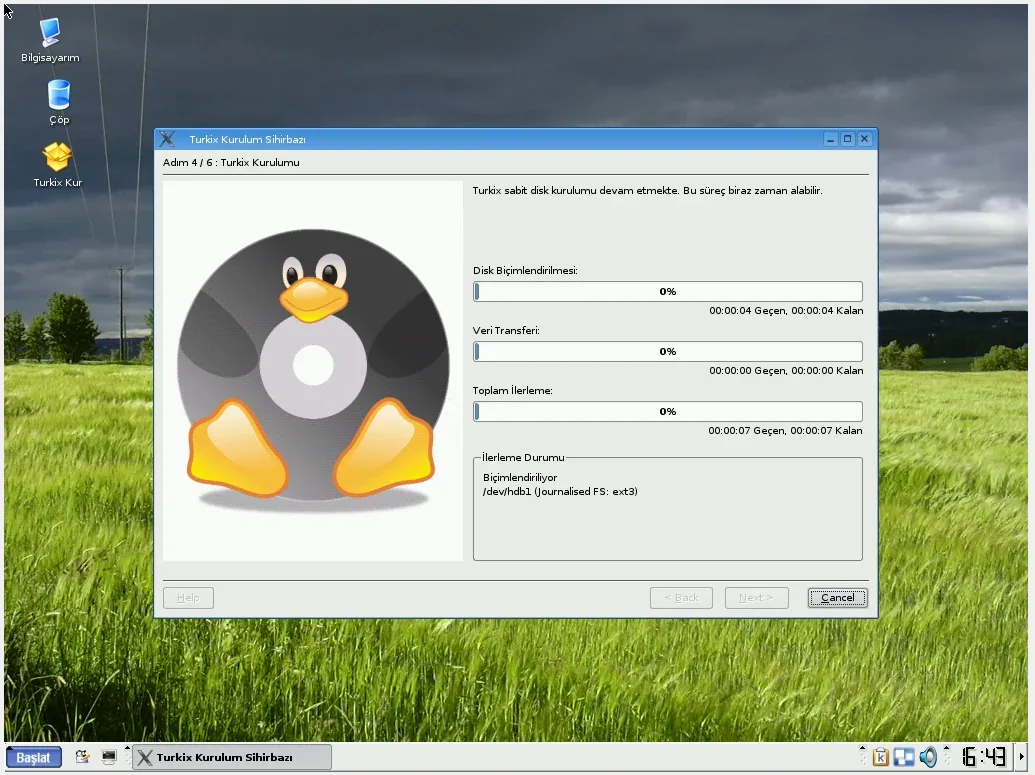The width and height of the screenshot is (1035, 775).
Task: Click the Back button
Action: click(681, 598)
